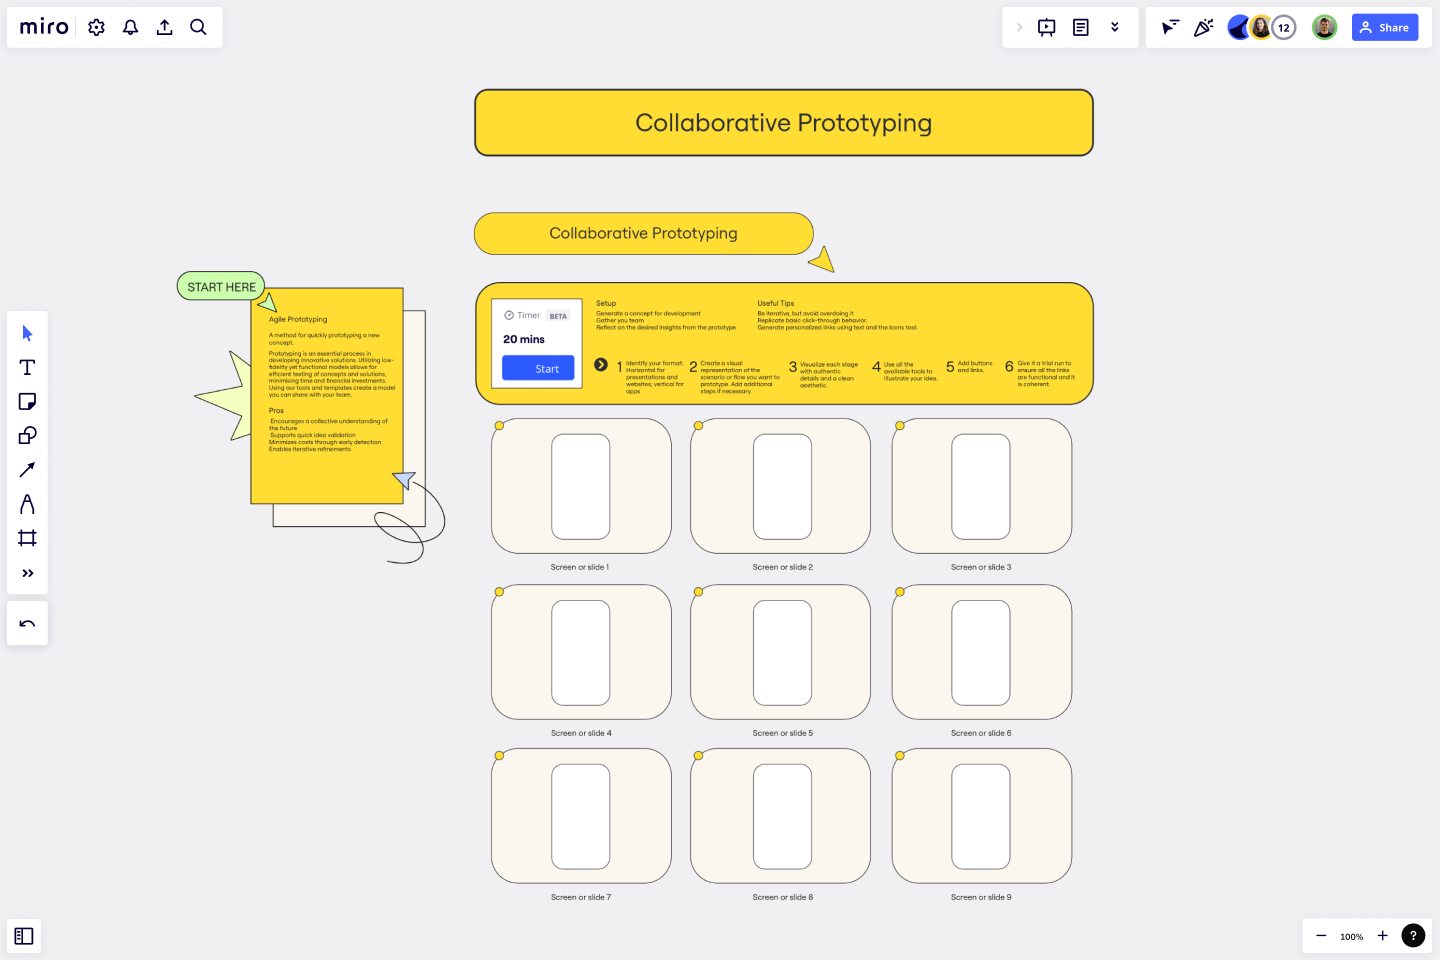Trigger the confetti reactions icon

coord(1203,27)
